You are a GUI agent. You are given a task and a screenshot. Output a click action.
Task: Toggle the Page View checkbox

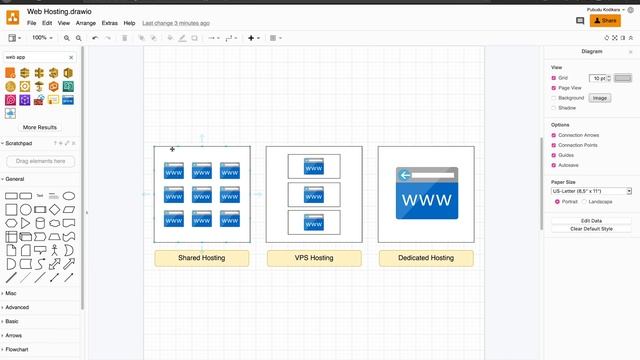click(553, 88)
